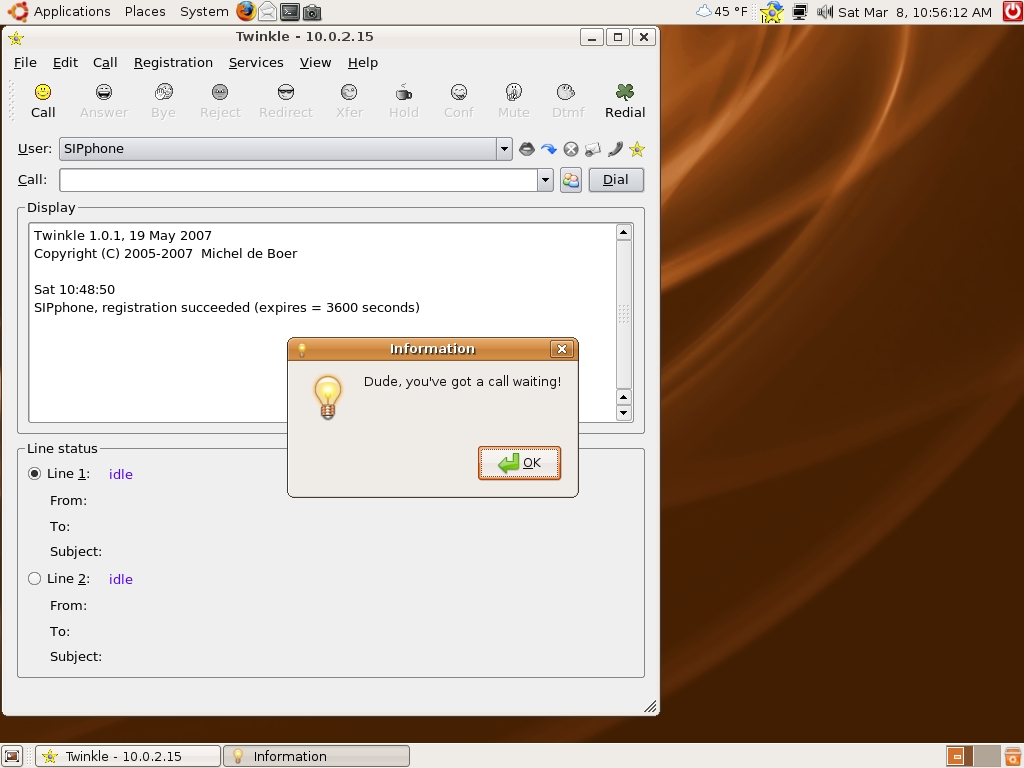Open the address book people icon
1024x768 pixels.
pos(571,180)
